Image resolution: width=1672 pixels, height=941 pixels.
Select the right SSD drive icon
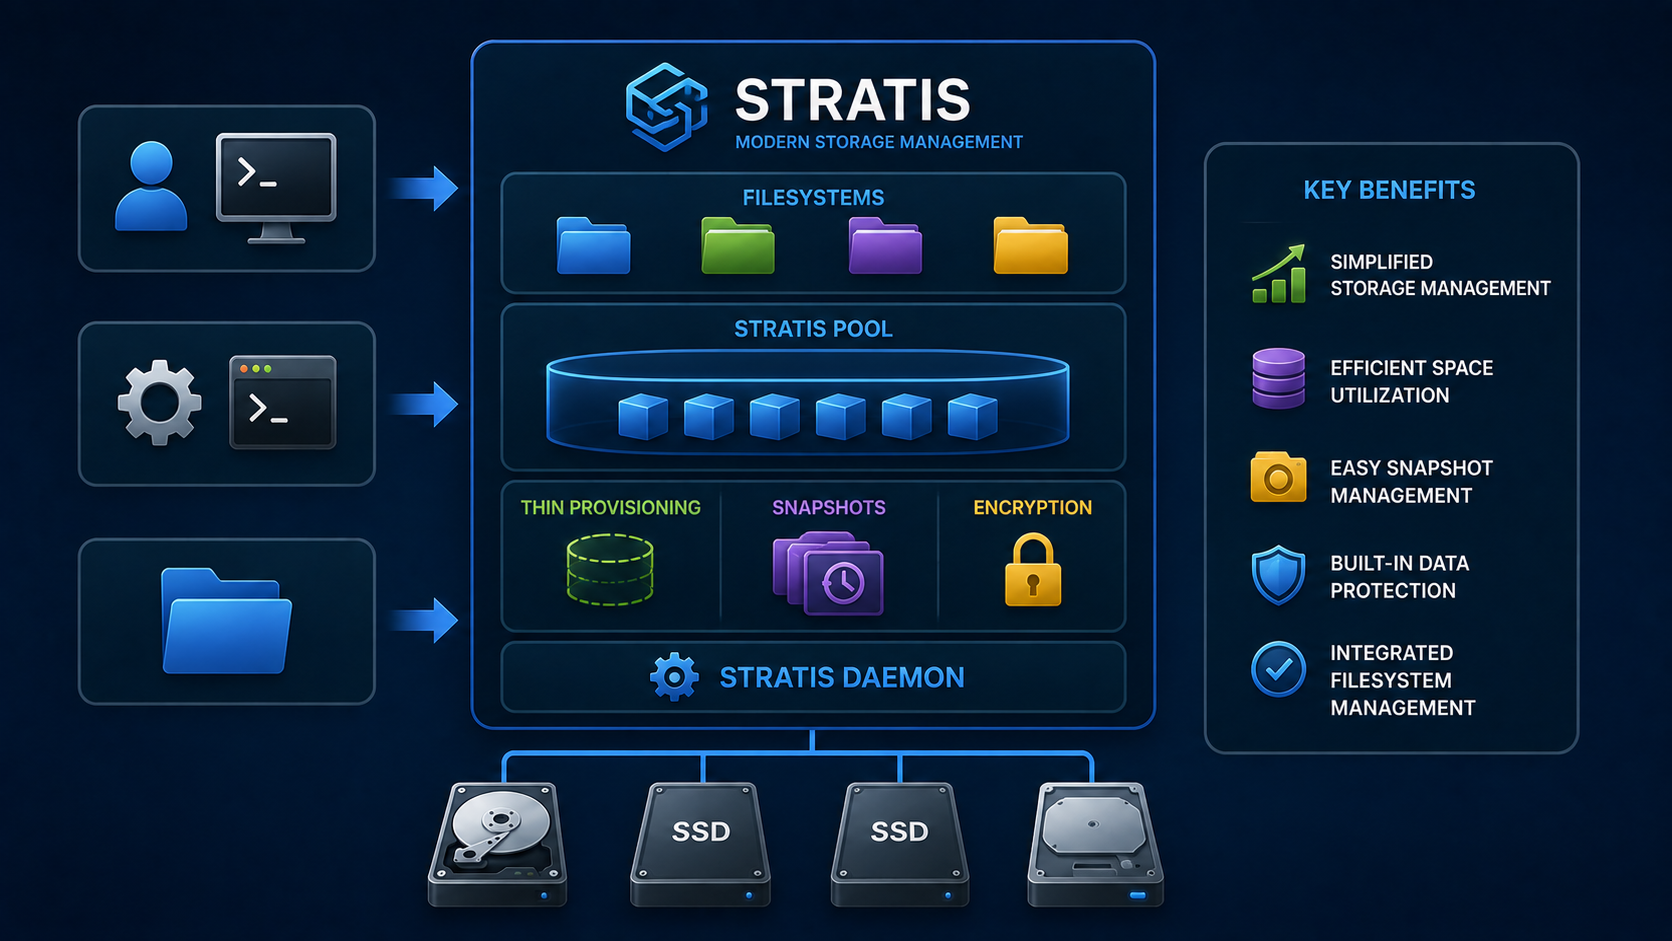(x=899, y=845)
